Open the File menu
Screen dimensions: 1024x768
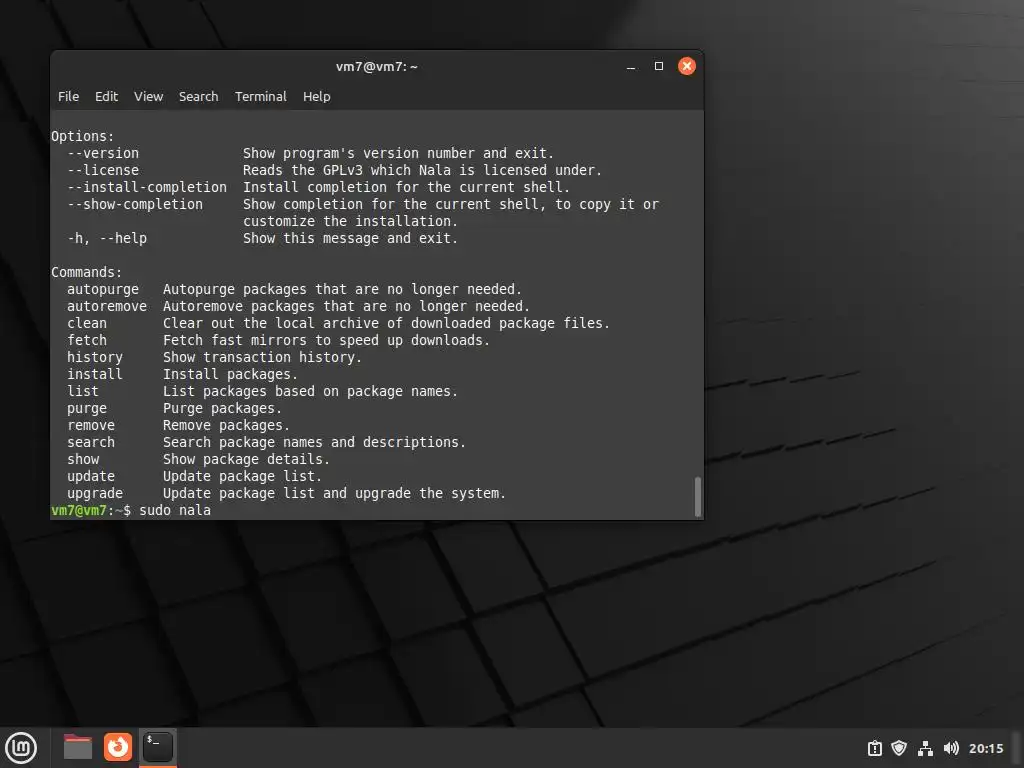tap(69, 97)
